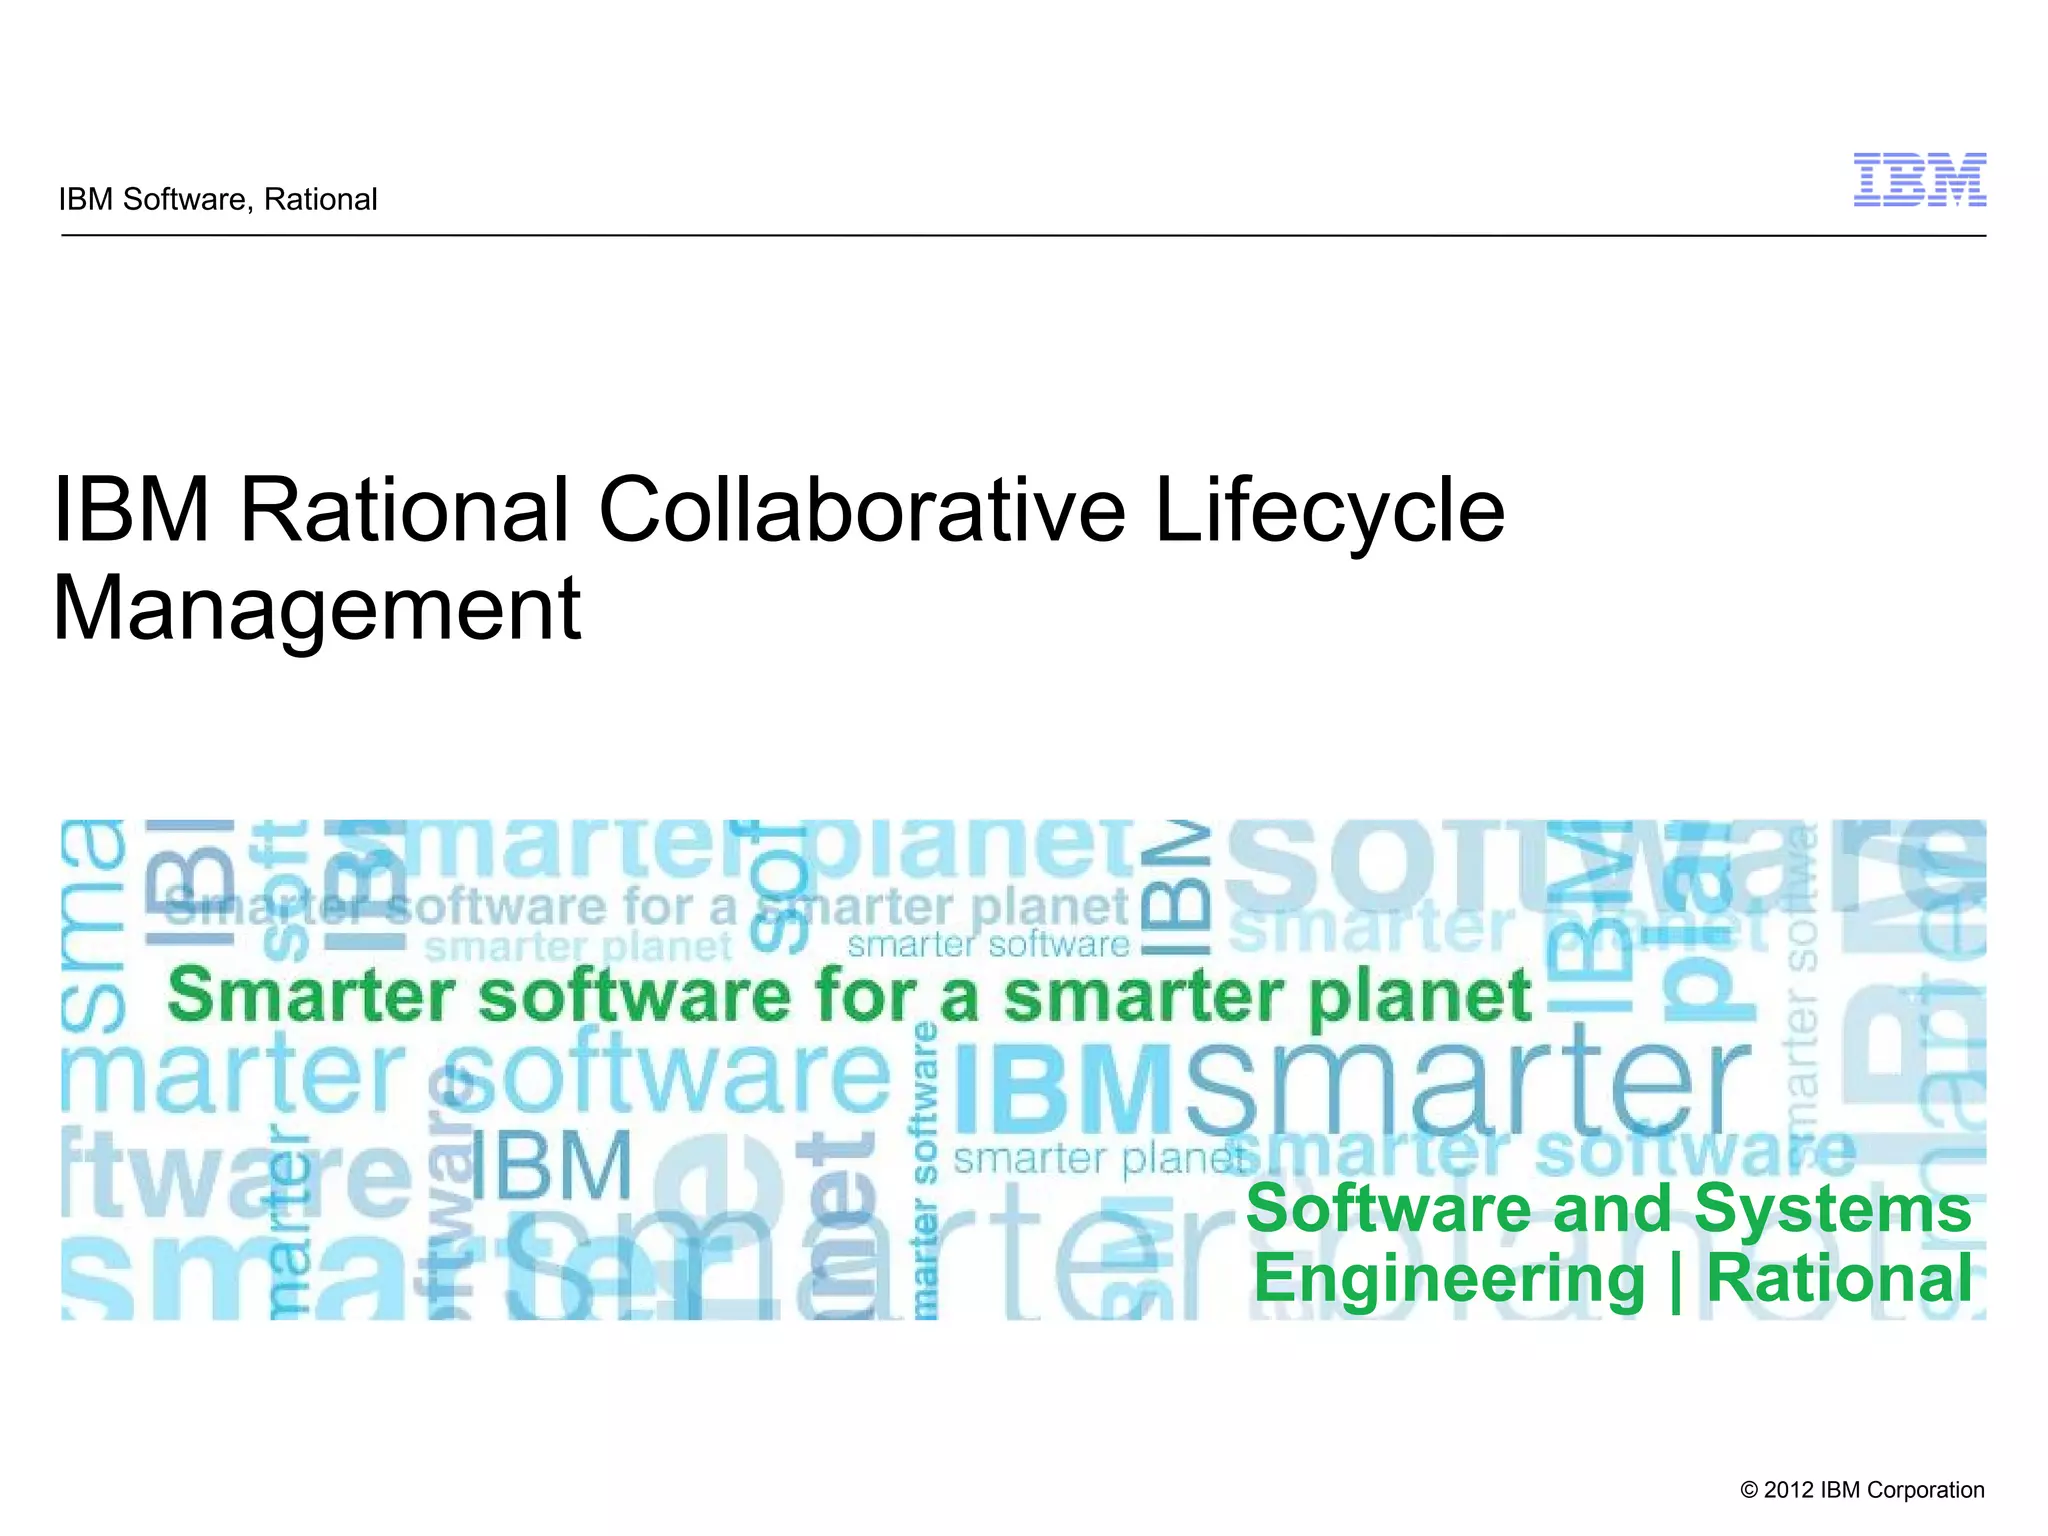Click 'Software and Systems' green text
Viewport: 2048px width, 1536px height.
[x=1608, y=1208]
